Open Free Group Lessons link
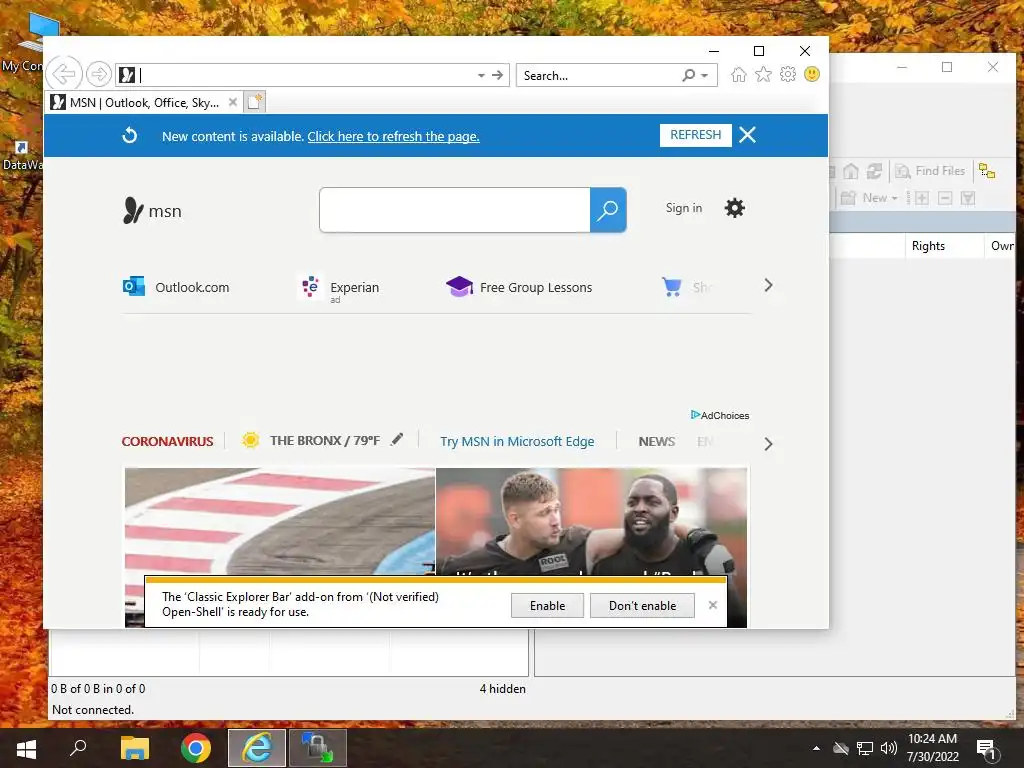 (519, 287)
